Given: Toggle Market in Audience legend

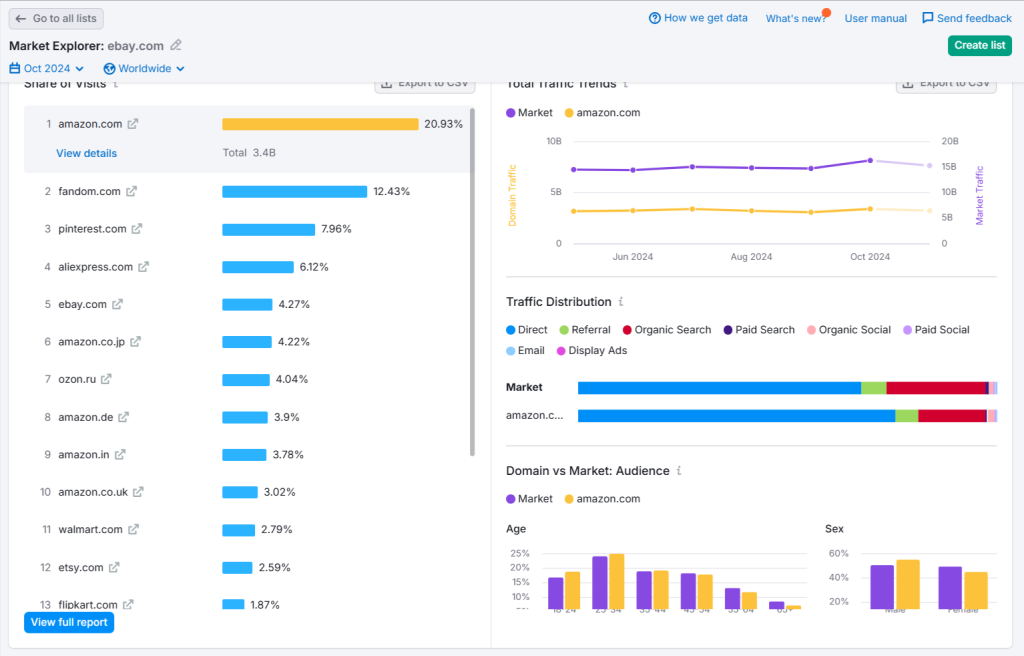Looking at the screenshot, I should point(529,499).
